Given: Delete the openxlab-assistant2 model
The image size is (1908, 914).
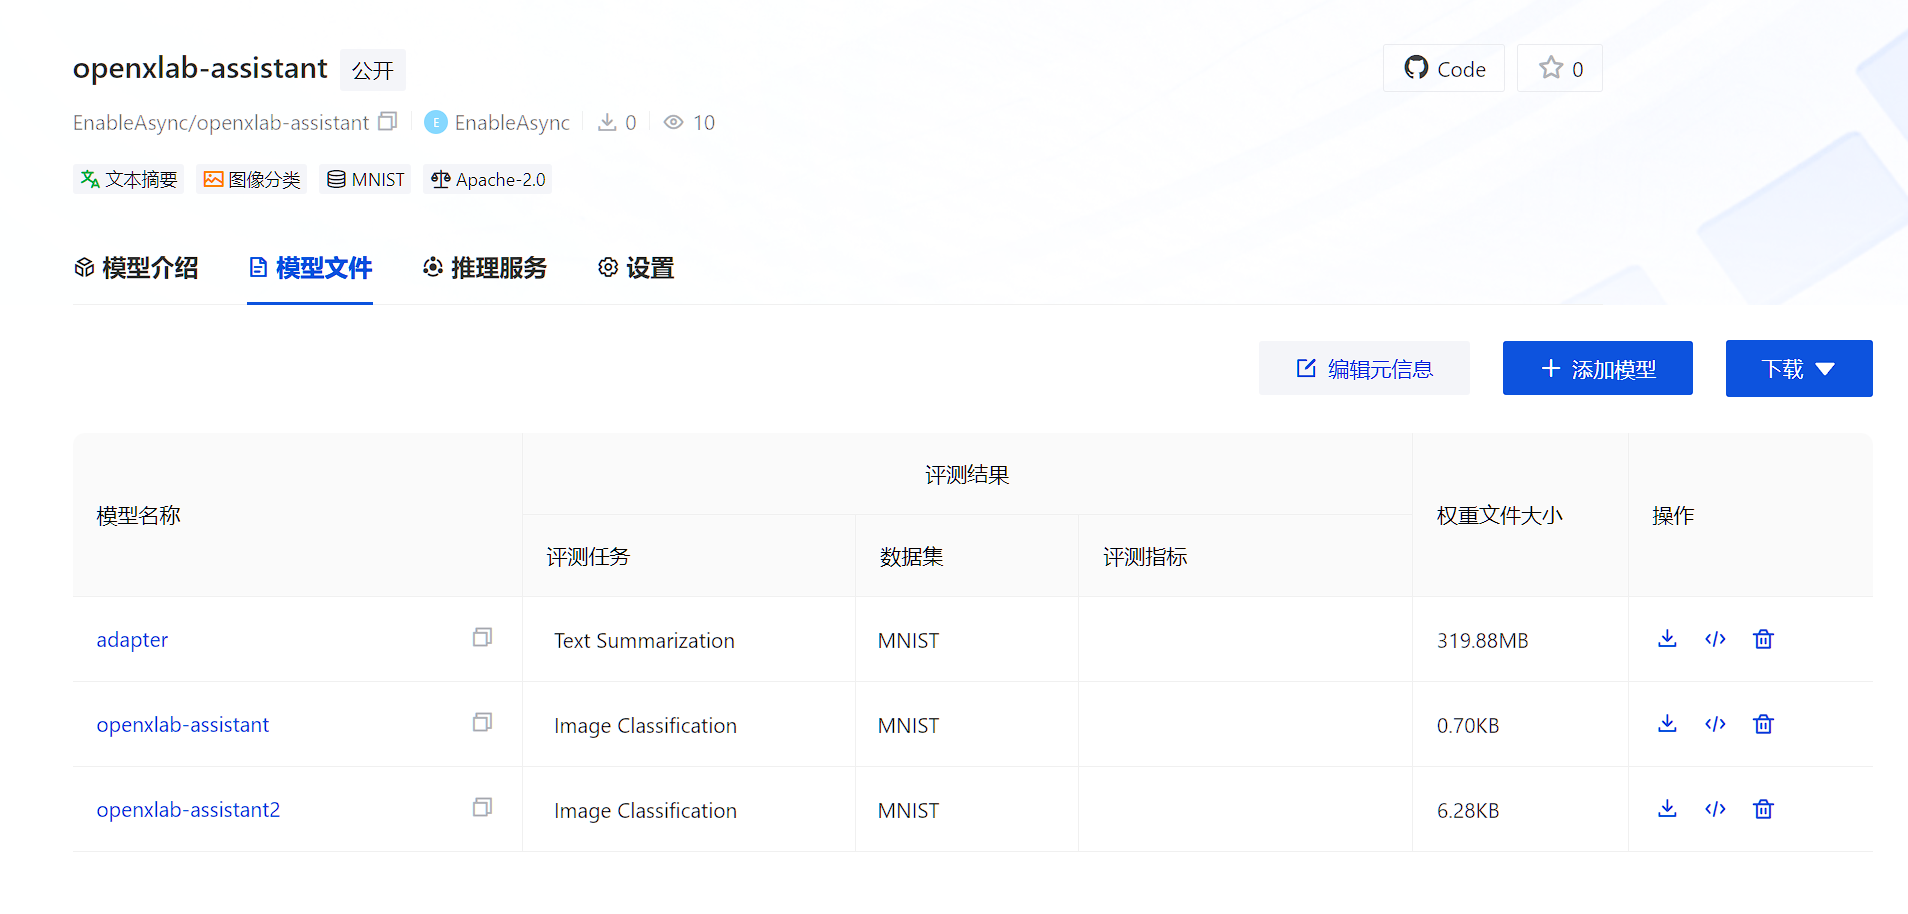Looking at the screenshot, I should click(x=1763, y=809).
